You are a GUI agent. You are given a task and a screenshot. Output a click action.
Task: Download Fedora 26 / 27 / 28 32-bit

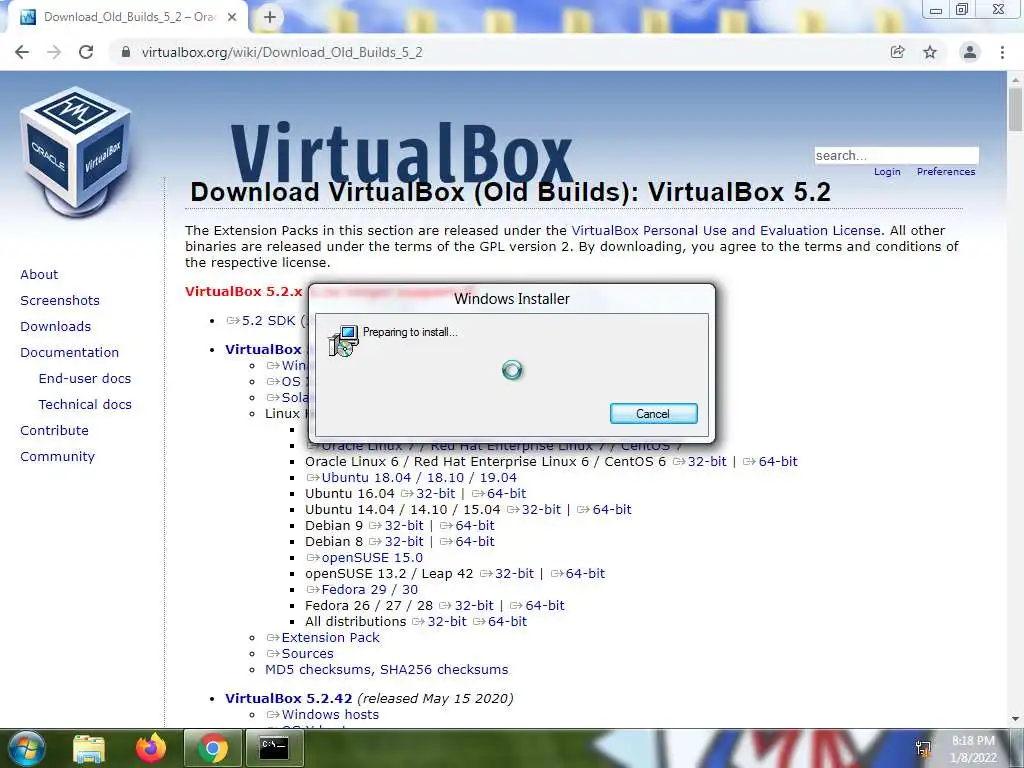pos(473,606)
